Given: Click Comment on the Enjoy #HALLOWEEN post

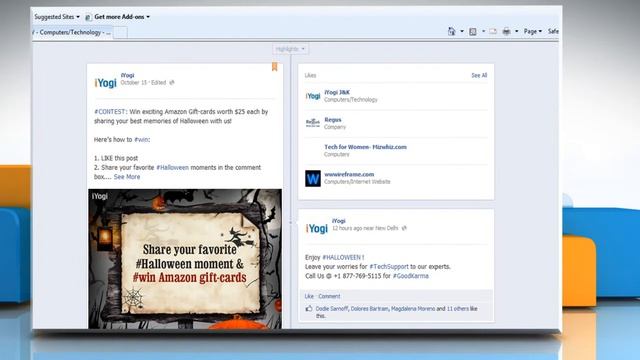Looking at the screenshot, I should coord(329,296).
